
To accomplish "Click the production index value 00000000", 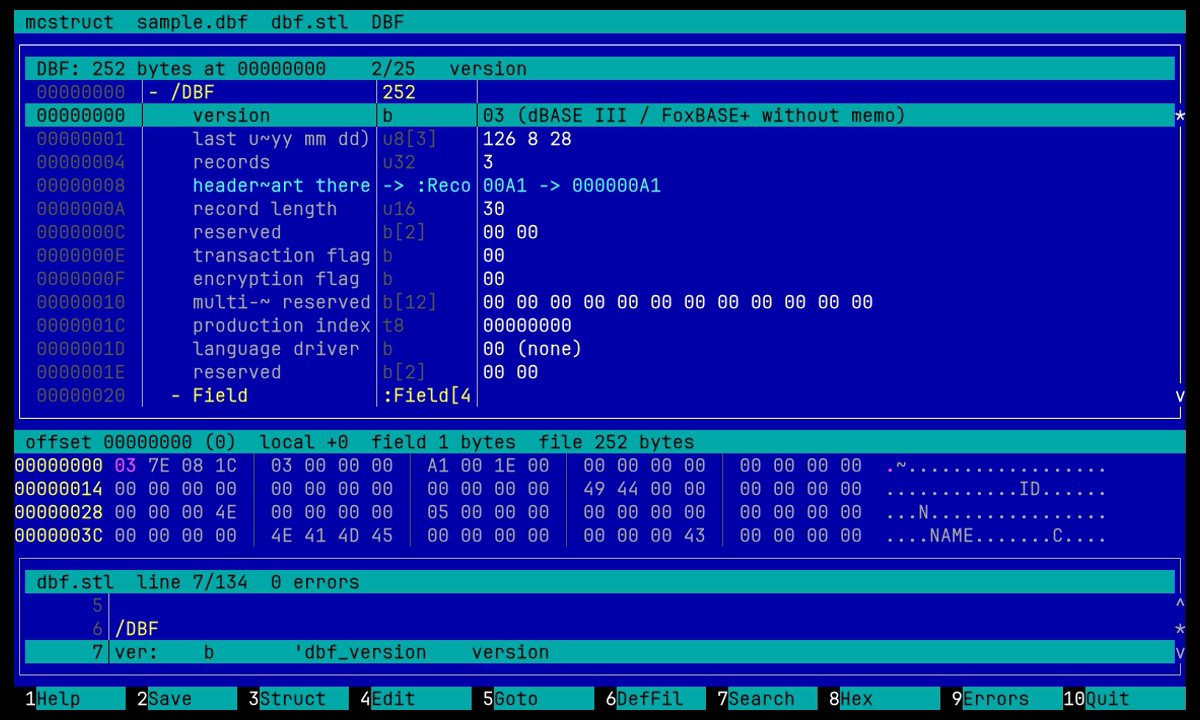I will (x=527, y=326).
